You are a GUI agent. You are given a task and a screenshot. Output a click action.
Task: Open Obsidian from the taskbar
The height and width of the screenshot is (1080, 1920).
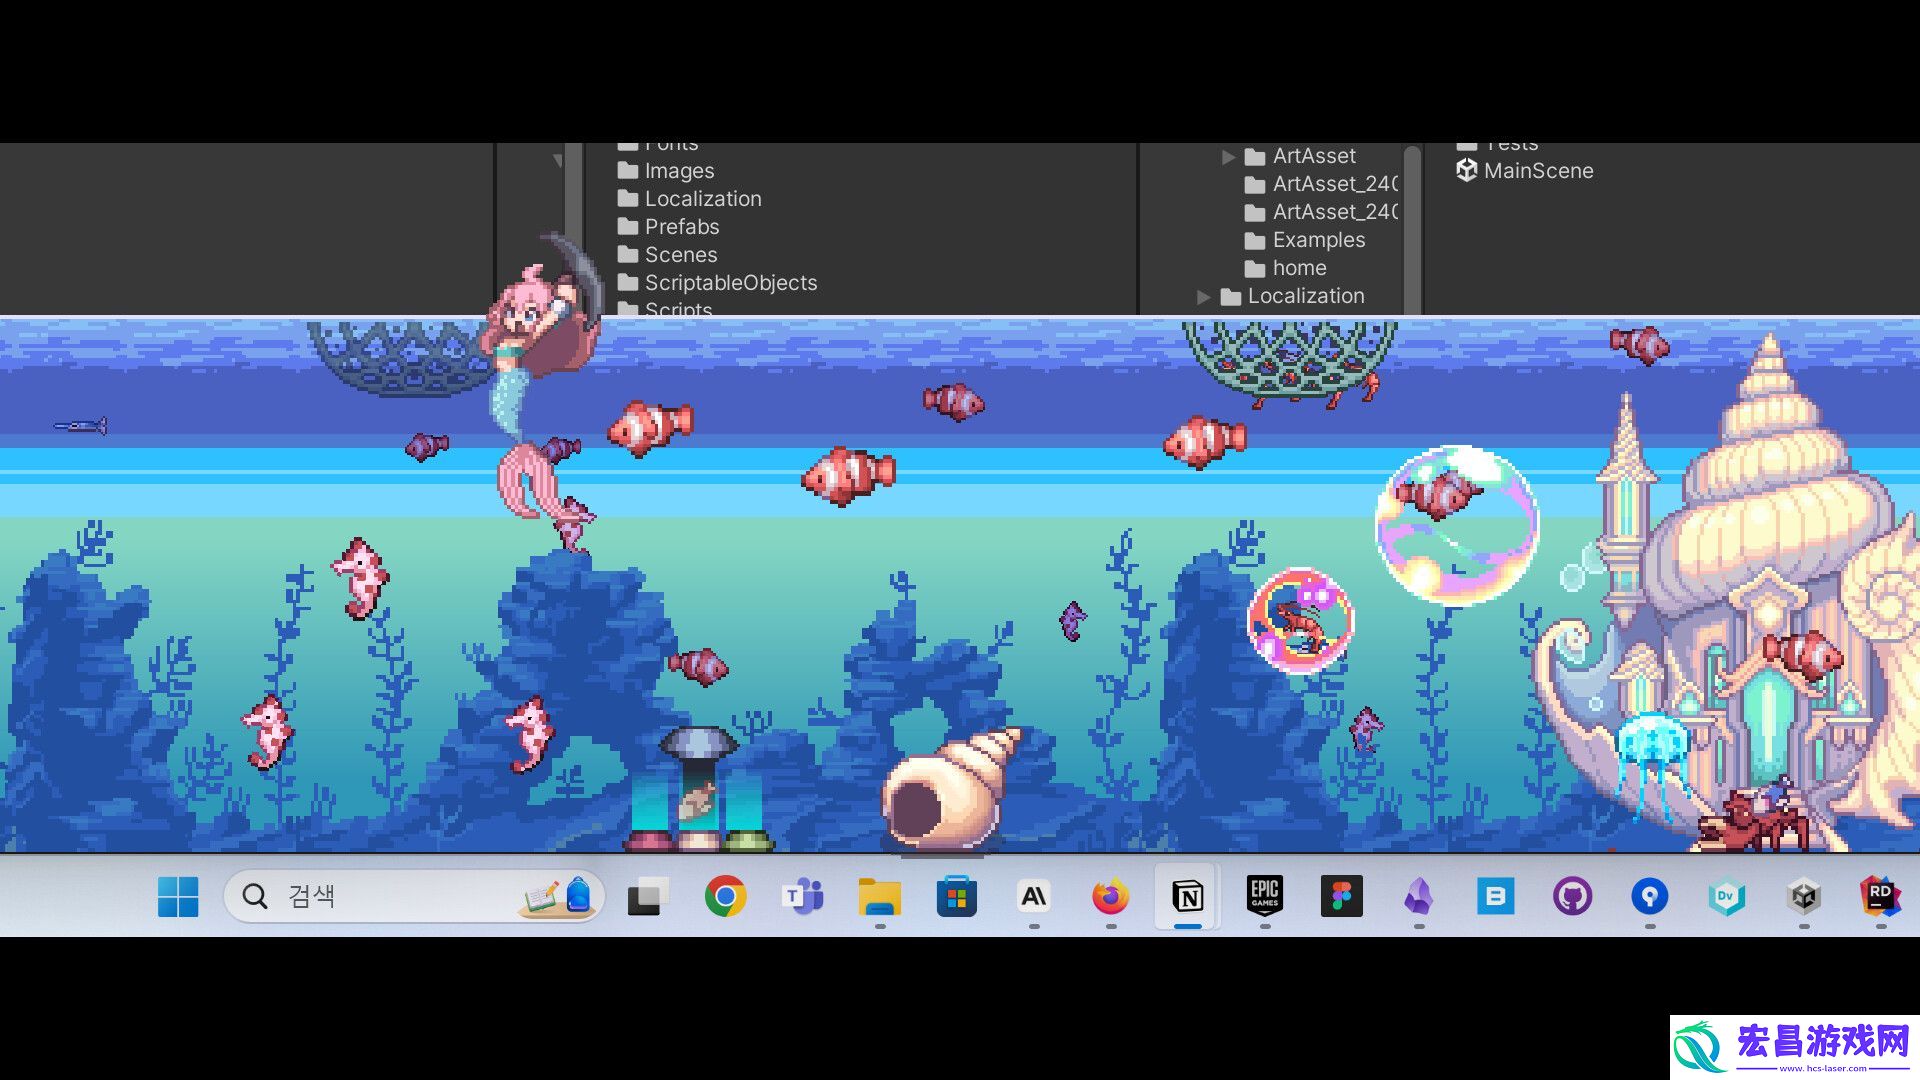(x=1419, y=897)
